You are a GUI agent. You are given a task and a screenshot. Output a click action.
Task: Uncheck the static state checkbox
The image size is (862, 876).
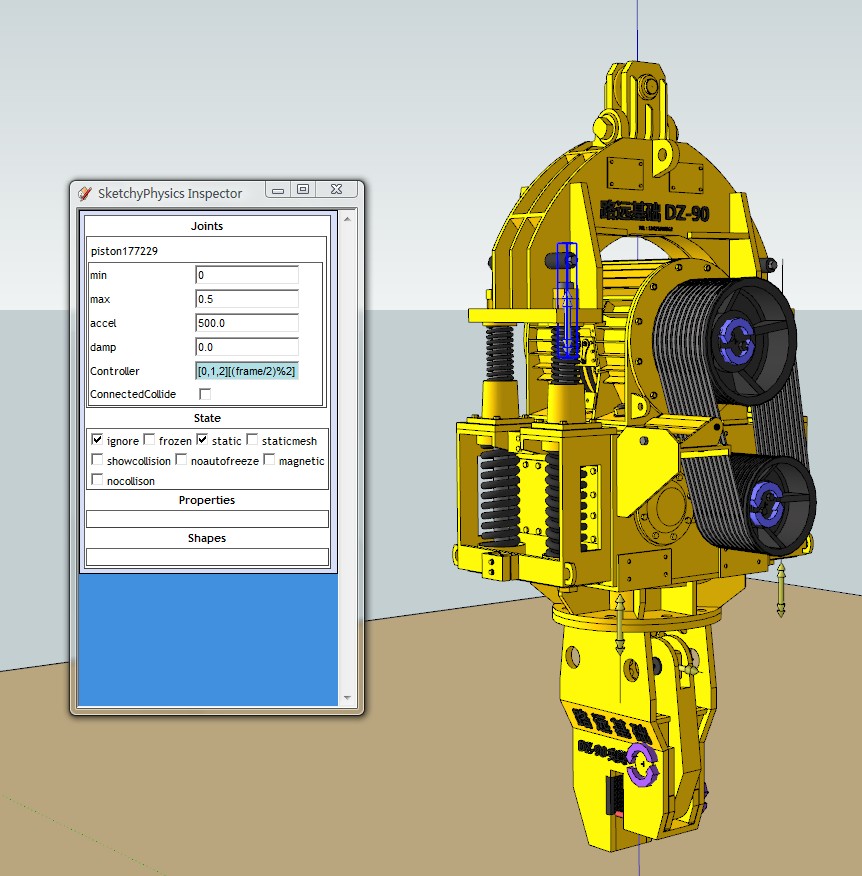(202, 440)
